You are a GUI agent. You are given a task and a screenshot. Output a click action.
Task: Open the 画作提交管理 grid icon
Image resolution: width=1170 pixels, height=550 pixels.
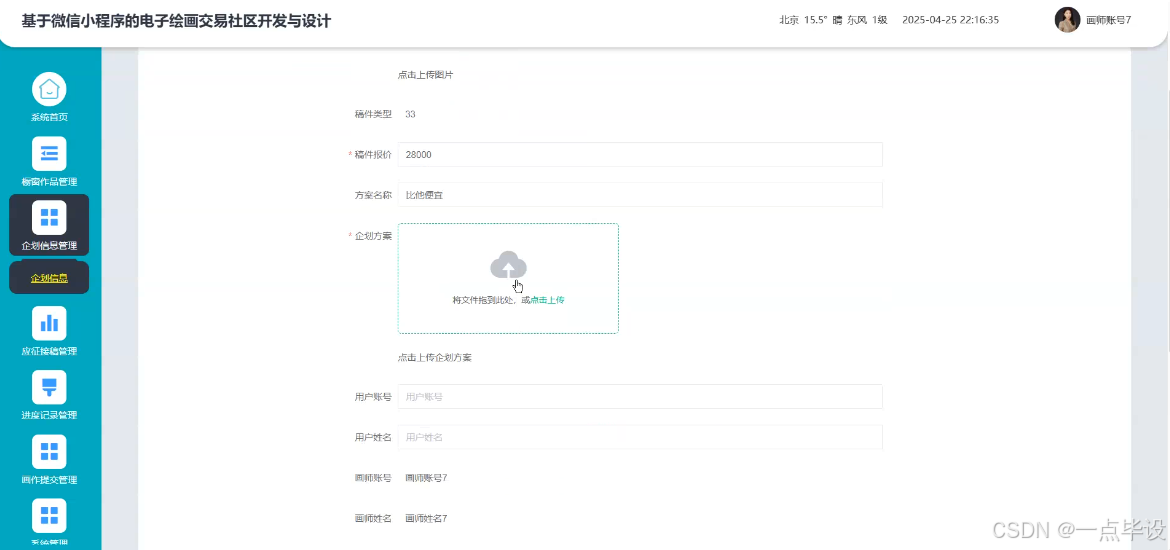click(x=49, y=451)
